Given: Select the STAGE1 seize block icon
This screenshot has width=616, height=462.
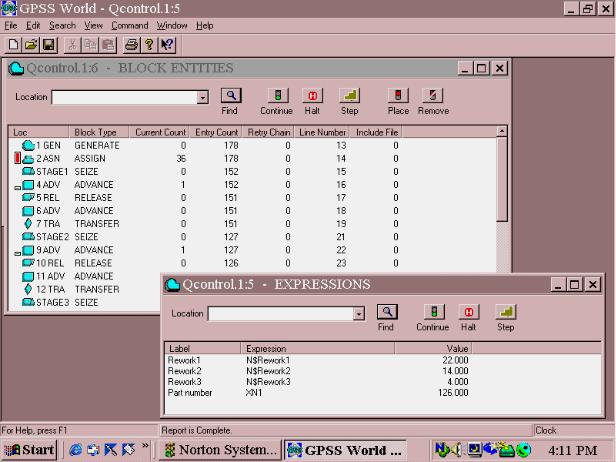Looking at the screenshot, I should pos(28,171).
